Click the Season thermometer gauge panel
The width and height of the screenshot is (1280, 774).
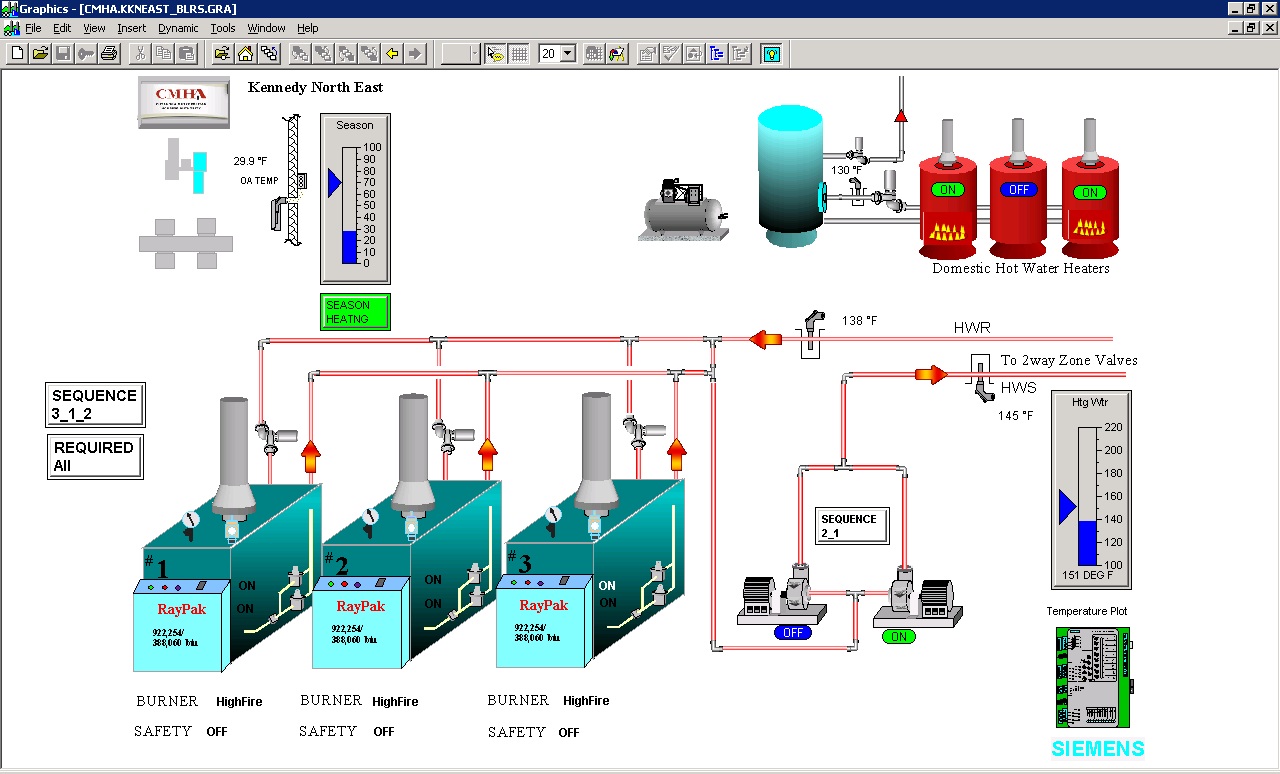pyautogui.click(x=355, y=199)
